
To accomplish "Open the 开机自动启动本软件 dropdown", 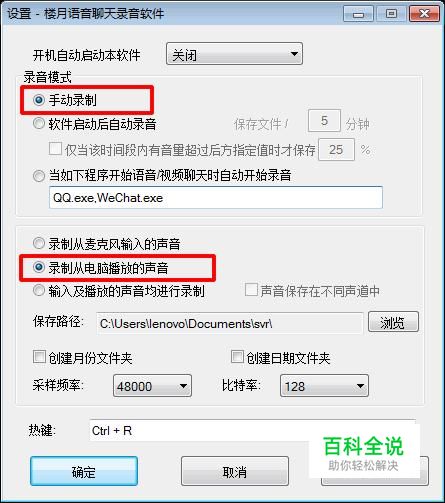I will pyautogui.click(x=234, y=54).
